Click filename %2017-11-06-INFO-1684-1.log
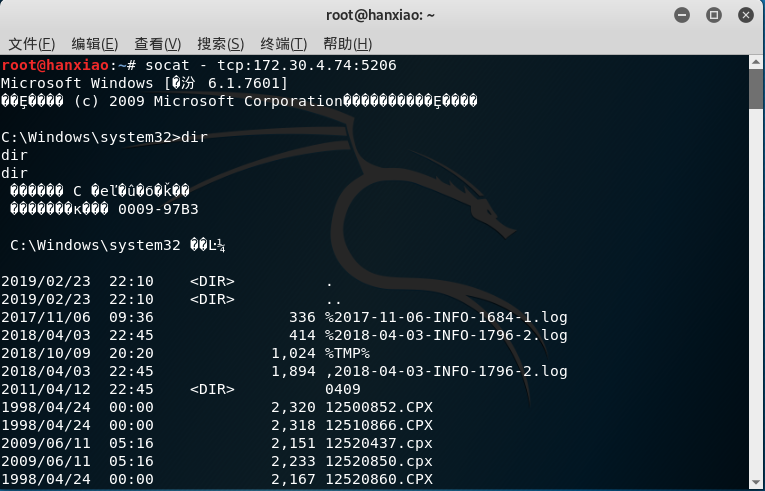 point(446,317)
